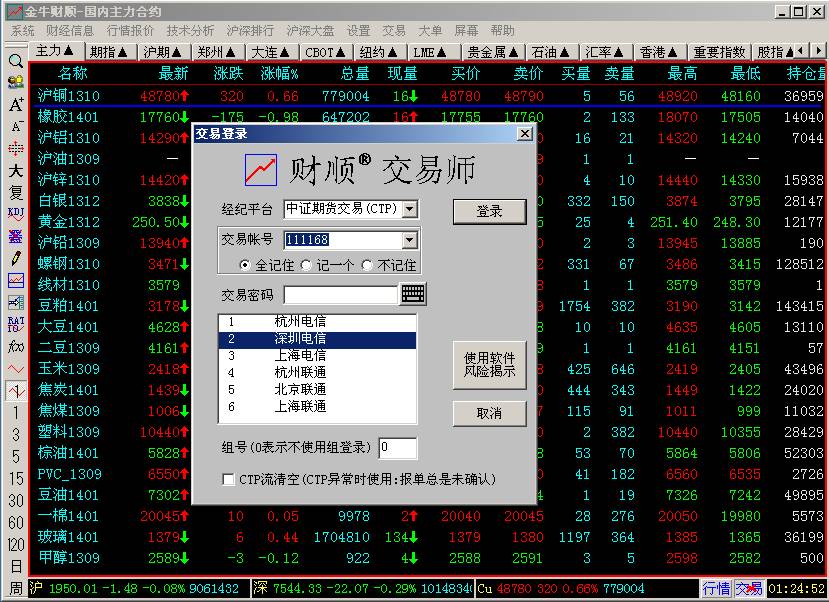Viewport: 829px width, 602px height.
Task: Choose the 30-minute period in left toolbar
Action: click(16, 500)
